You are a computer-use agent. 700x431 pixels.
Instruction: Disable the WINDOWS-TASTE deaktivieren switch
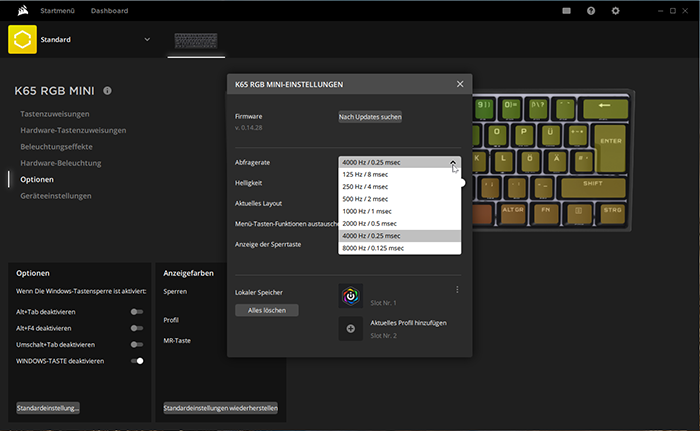tap(138, 361)
